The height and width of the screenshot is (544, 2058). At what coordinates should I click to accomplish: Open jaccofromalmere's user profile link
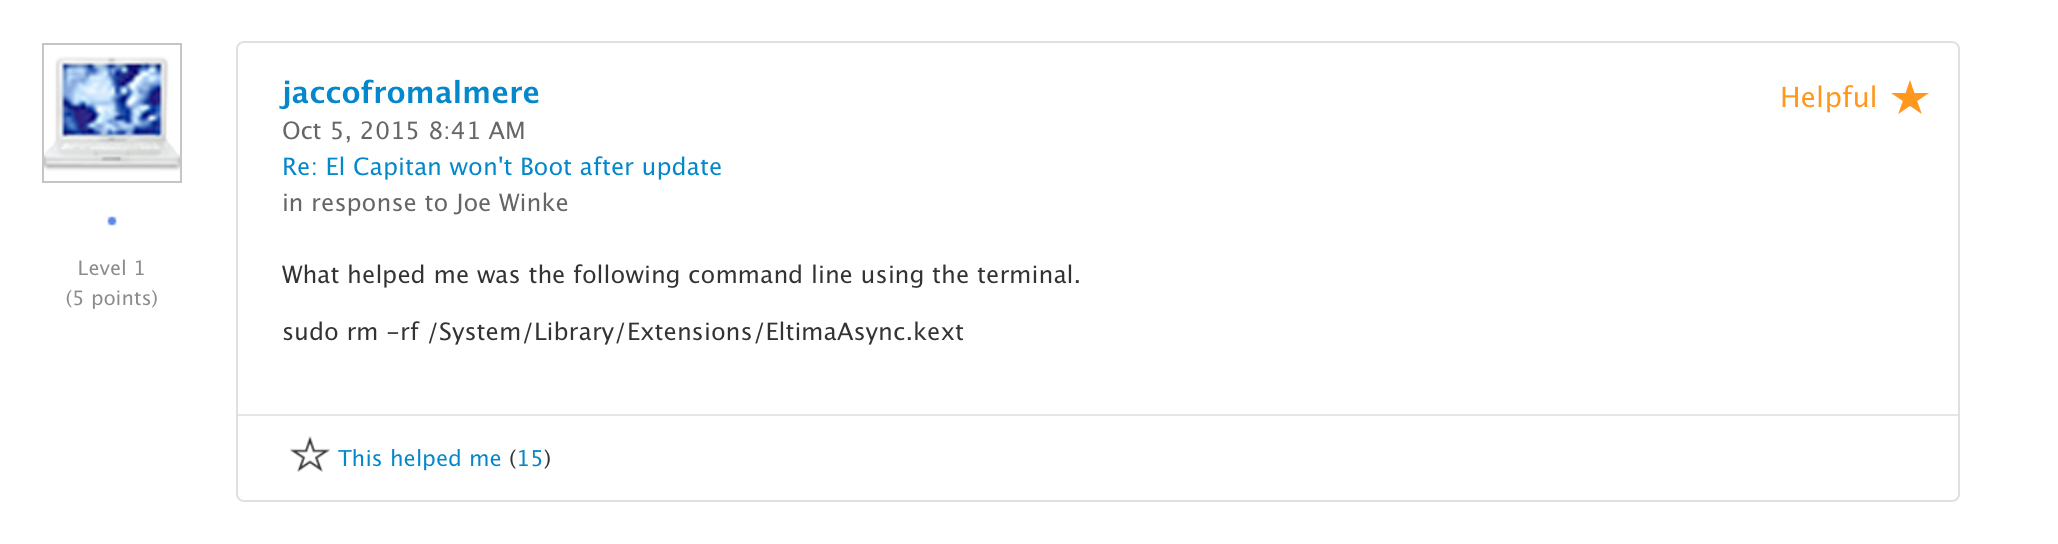click(x=410, y=92)
